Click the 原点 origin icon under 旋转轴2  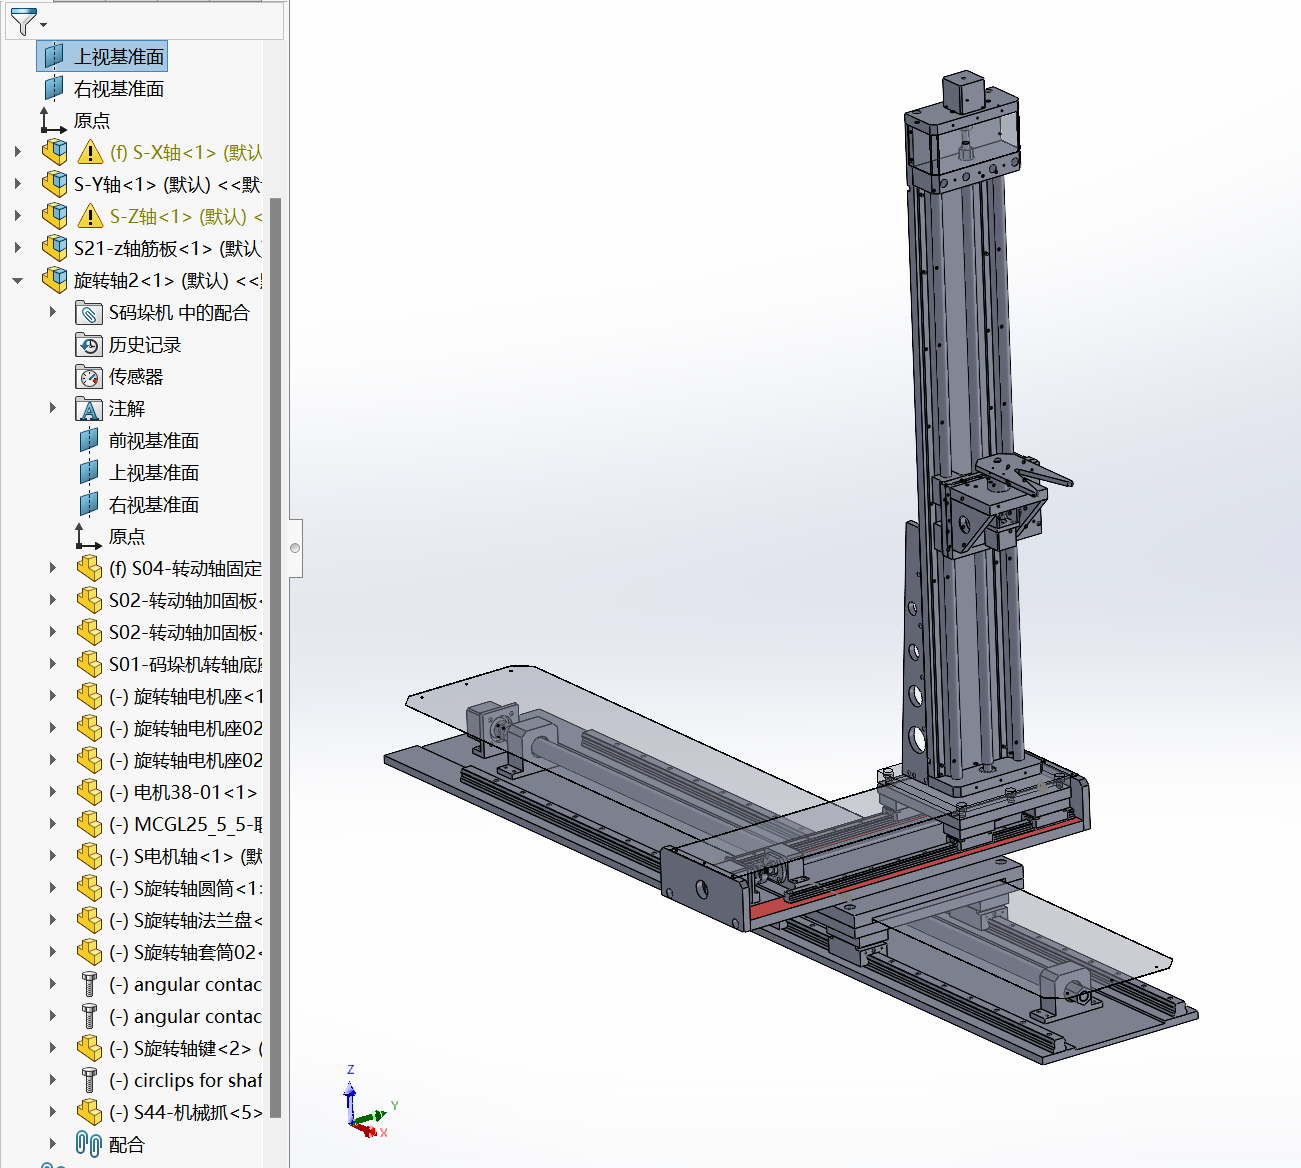point(89,537)
